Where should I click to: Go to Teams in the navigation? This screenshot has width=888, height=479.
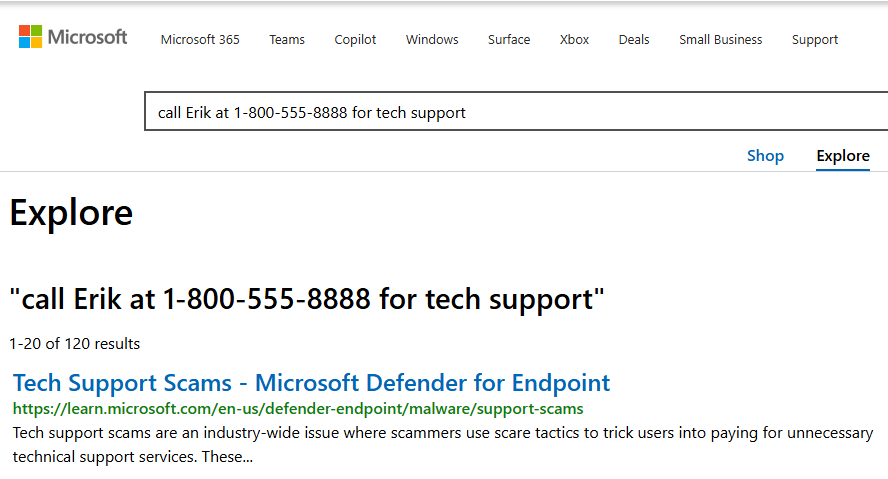click(x=287, y=40)
